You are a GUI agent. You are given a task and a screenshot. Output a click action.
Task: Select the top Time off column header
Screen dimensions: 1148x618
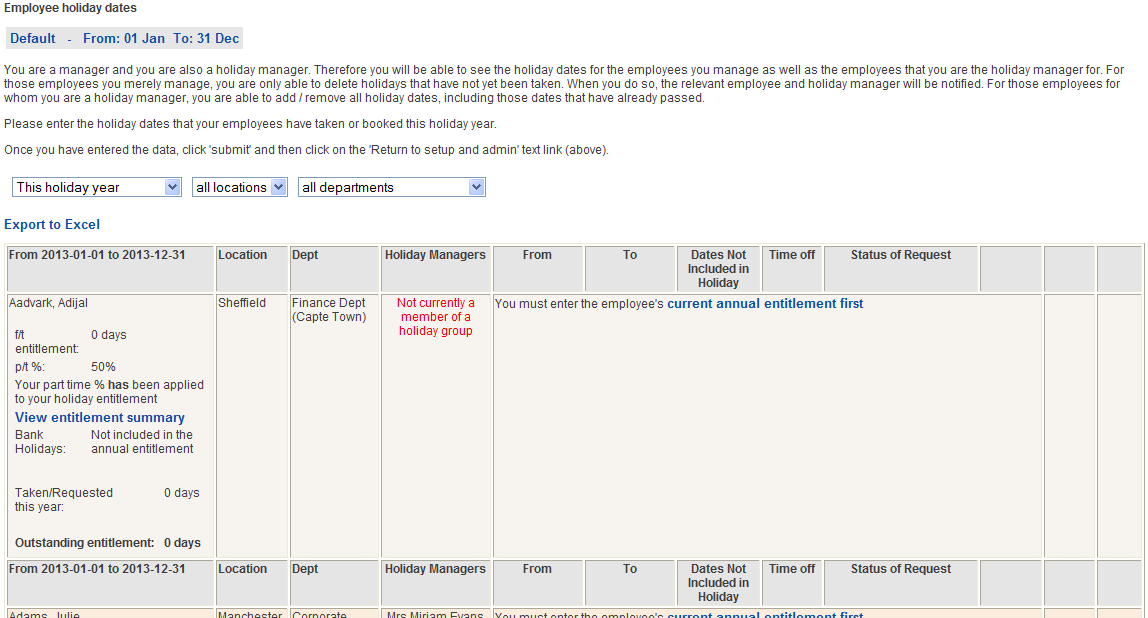(792, 255)
